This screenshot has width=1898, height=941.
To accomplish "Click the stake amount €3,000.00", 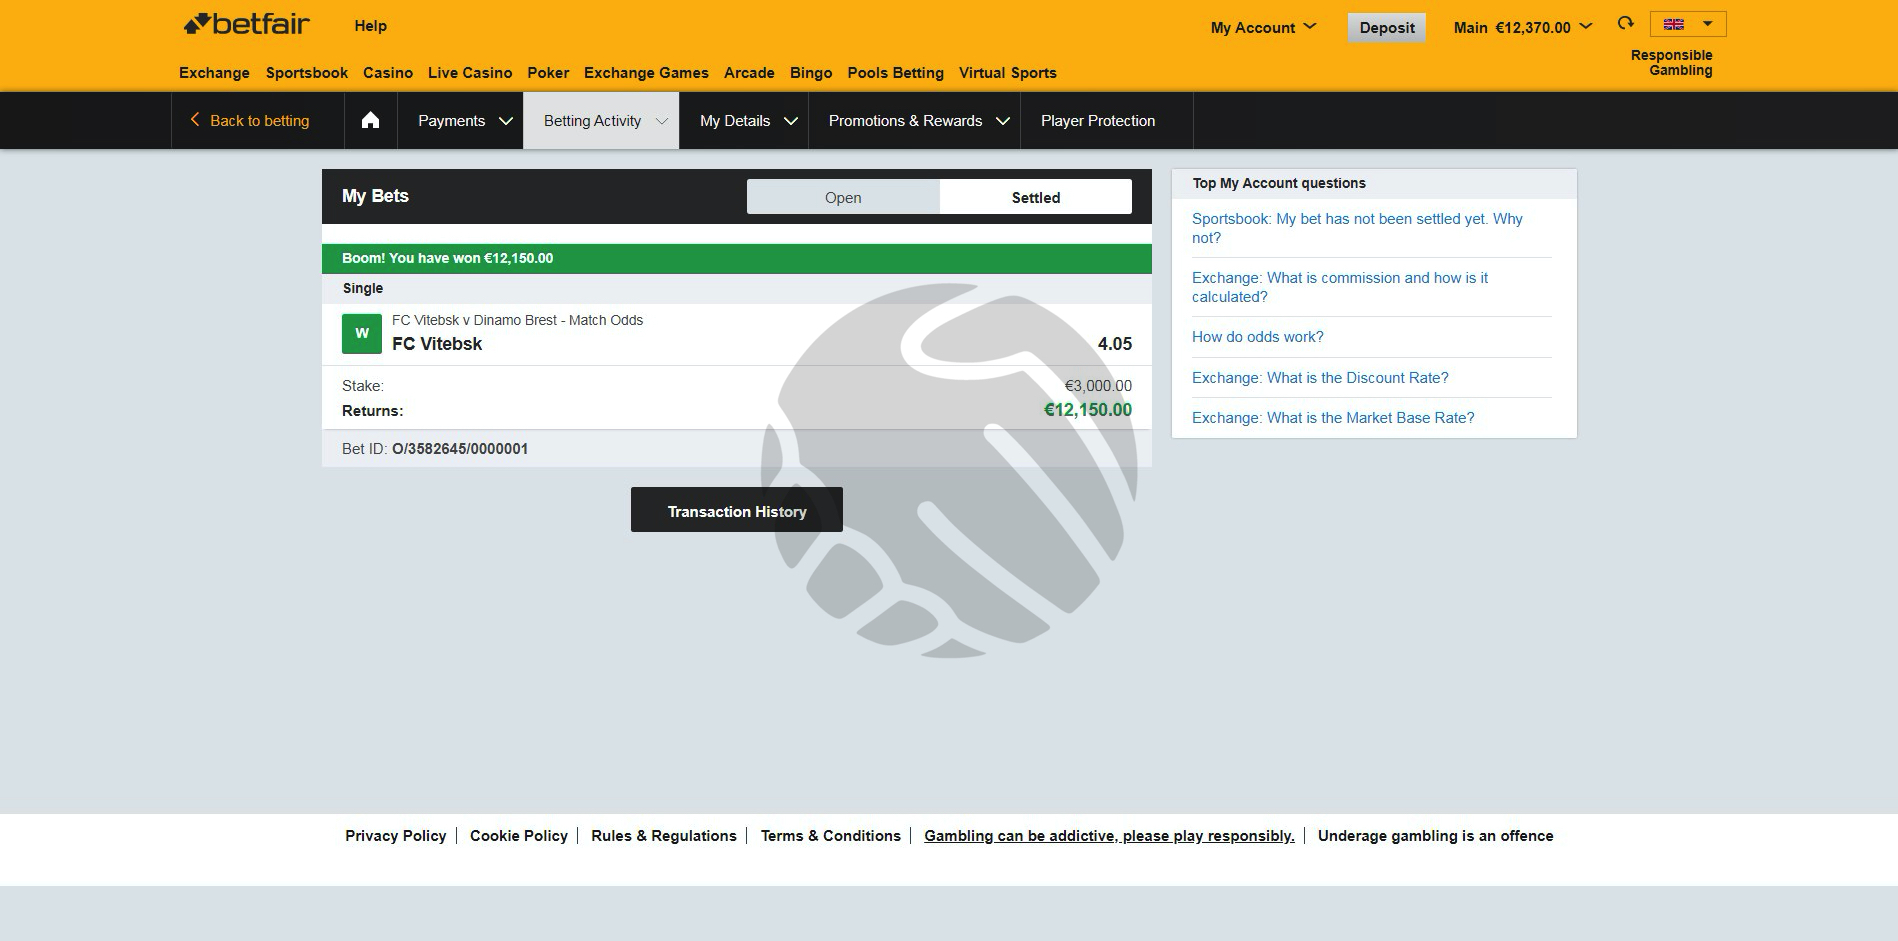I will (1098, 386).
